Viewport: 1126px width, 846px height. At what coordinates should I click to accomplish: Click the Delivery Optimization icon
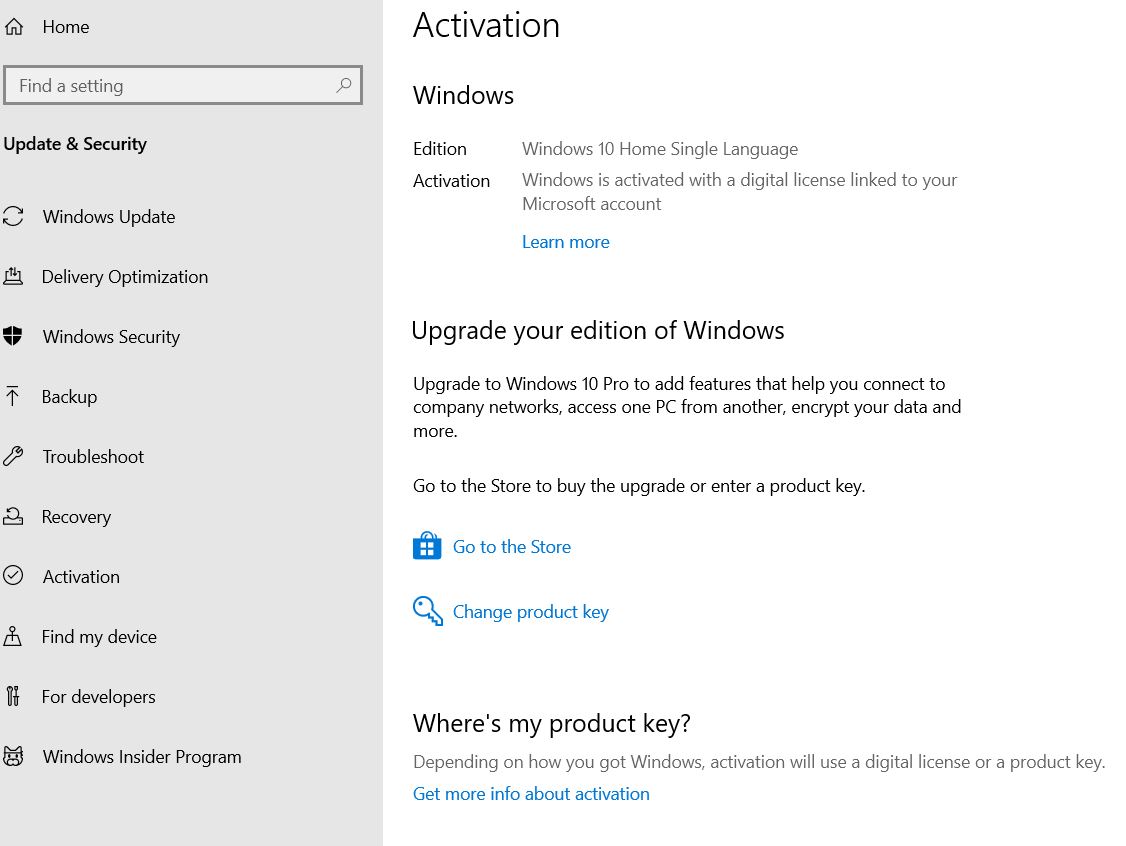[x=13, y=276]
